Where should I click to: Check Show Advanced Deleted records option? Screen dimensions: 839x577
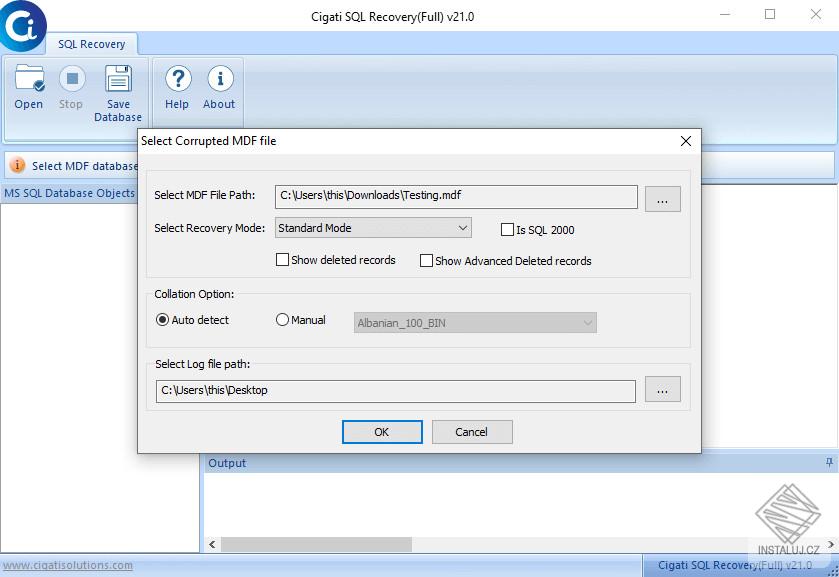(x=426, y=261)
